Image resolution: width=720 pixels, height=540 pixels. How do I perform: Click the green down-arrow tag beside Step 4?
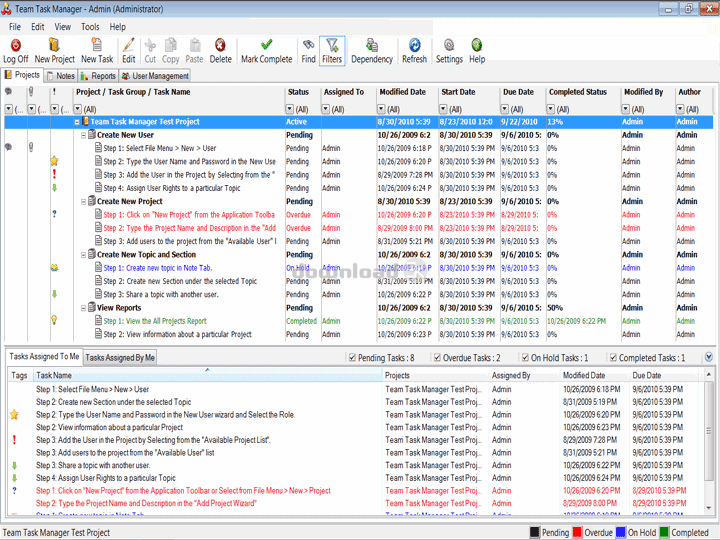(54, 187)
